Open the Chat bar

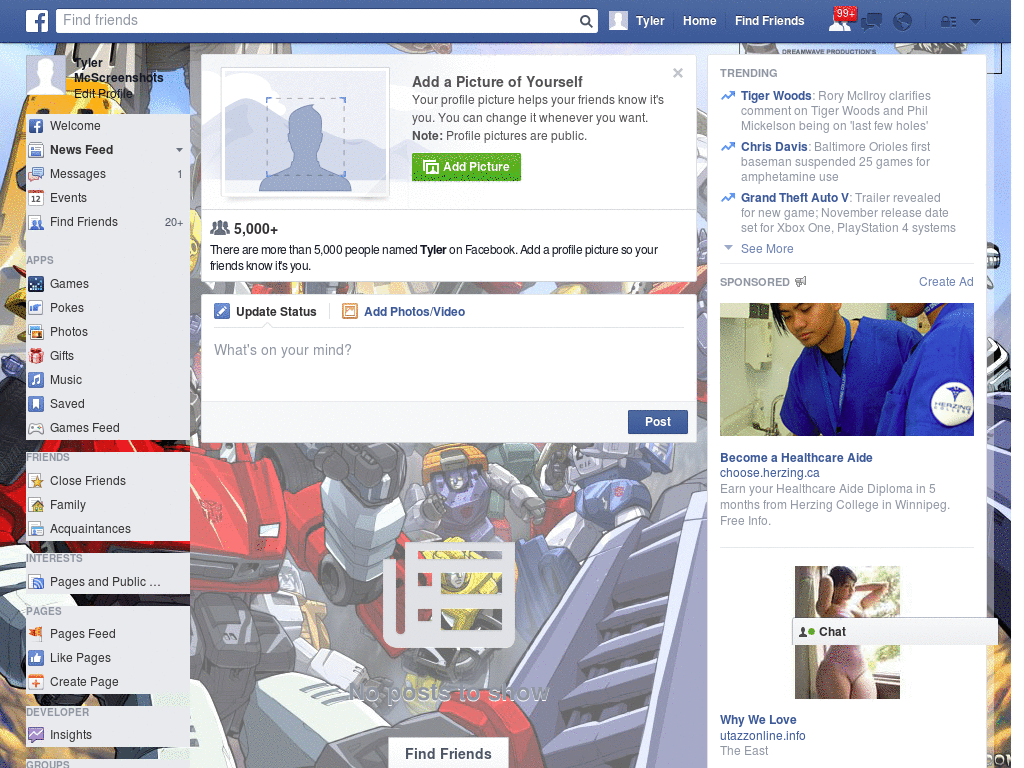pyautogui.click(x=895, y=632)
